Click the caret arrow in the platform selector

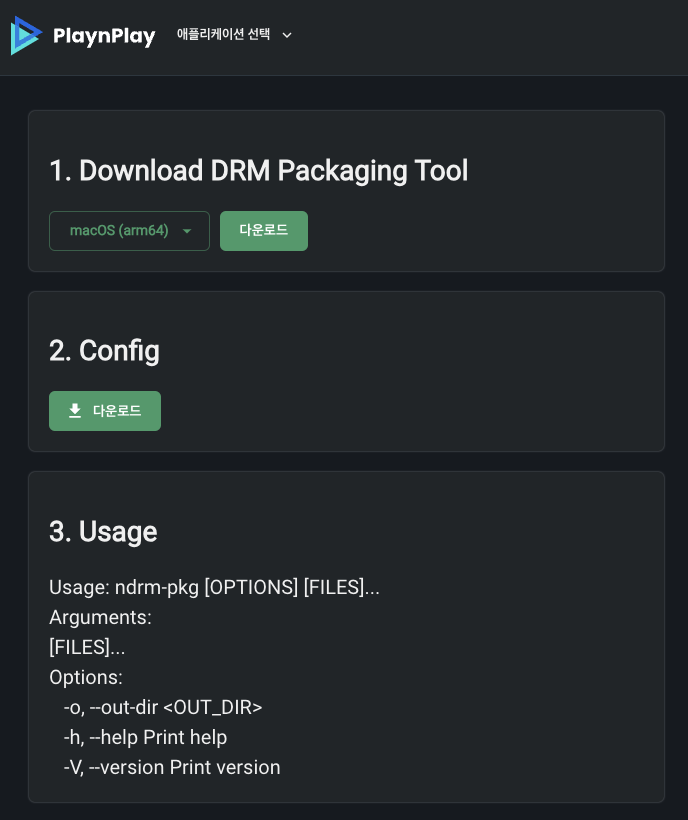tap(187, 231)
